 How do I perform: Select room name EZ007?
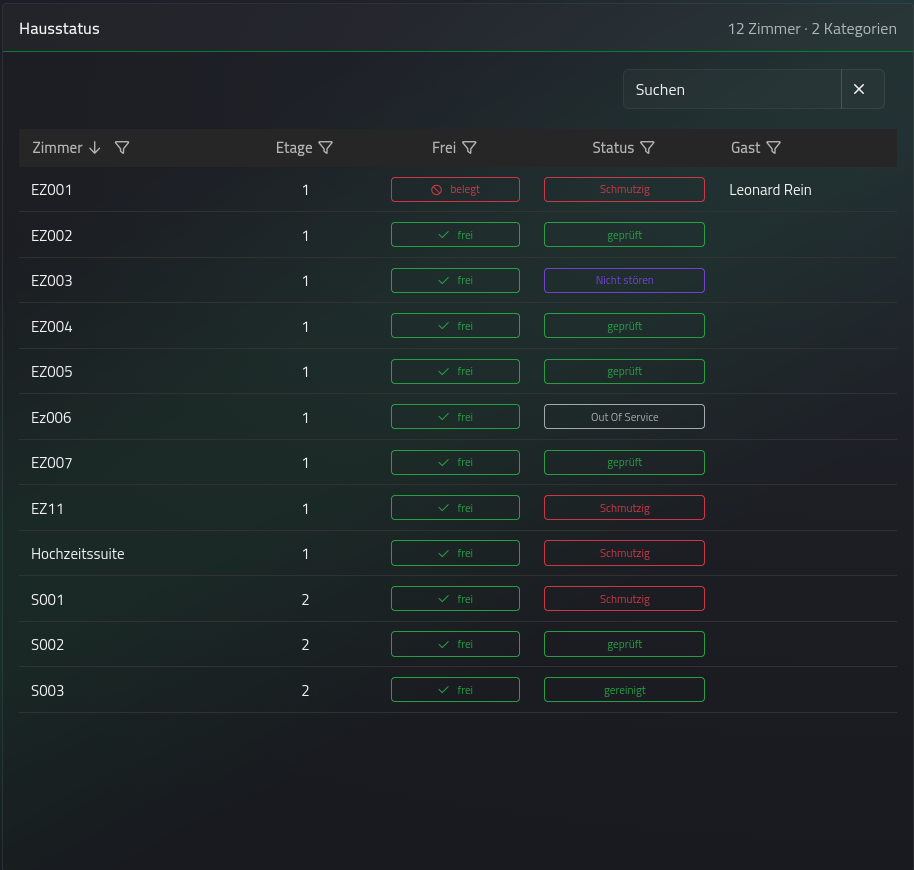click(51, 463)
